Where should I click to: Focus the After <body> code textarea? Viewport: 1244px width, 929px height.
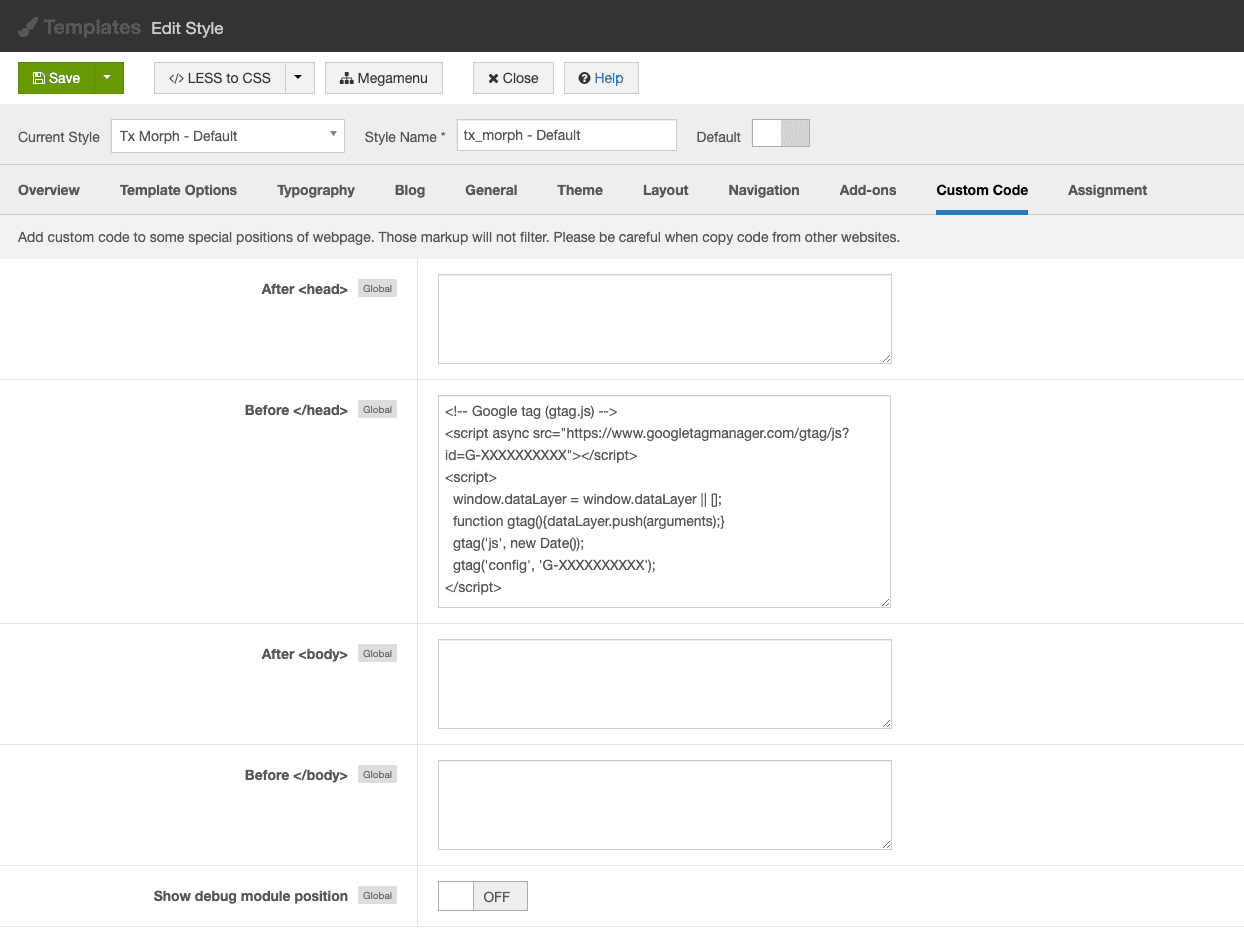point(665,684)
